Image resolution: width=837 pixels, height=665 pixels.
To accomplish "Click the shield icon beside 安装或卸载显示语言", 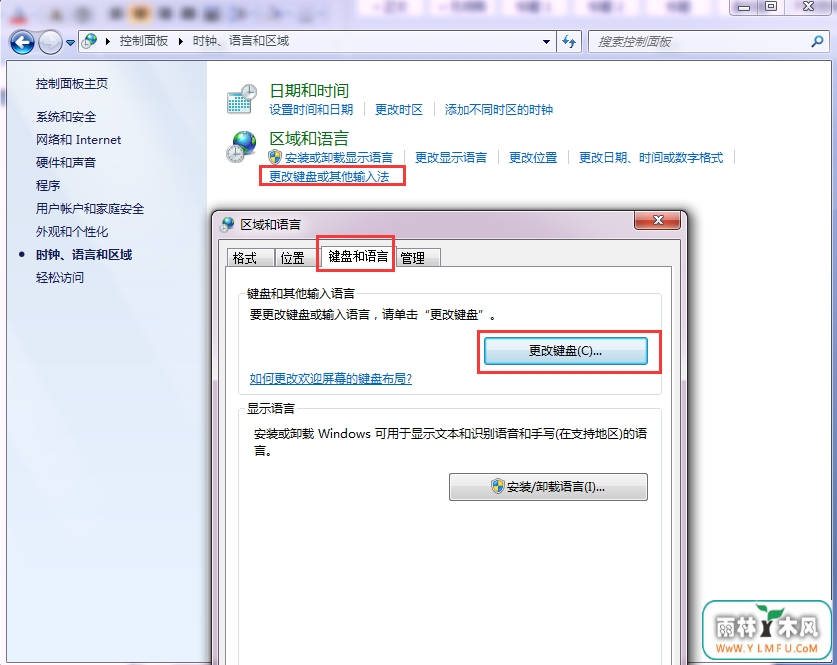I will (x=275, y=157).
